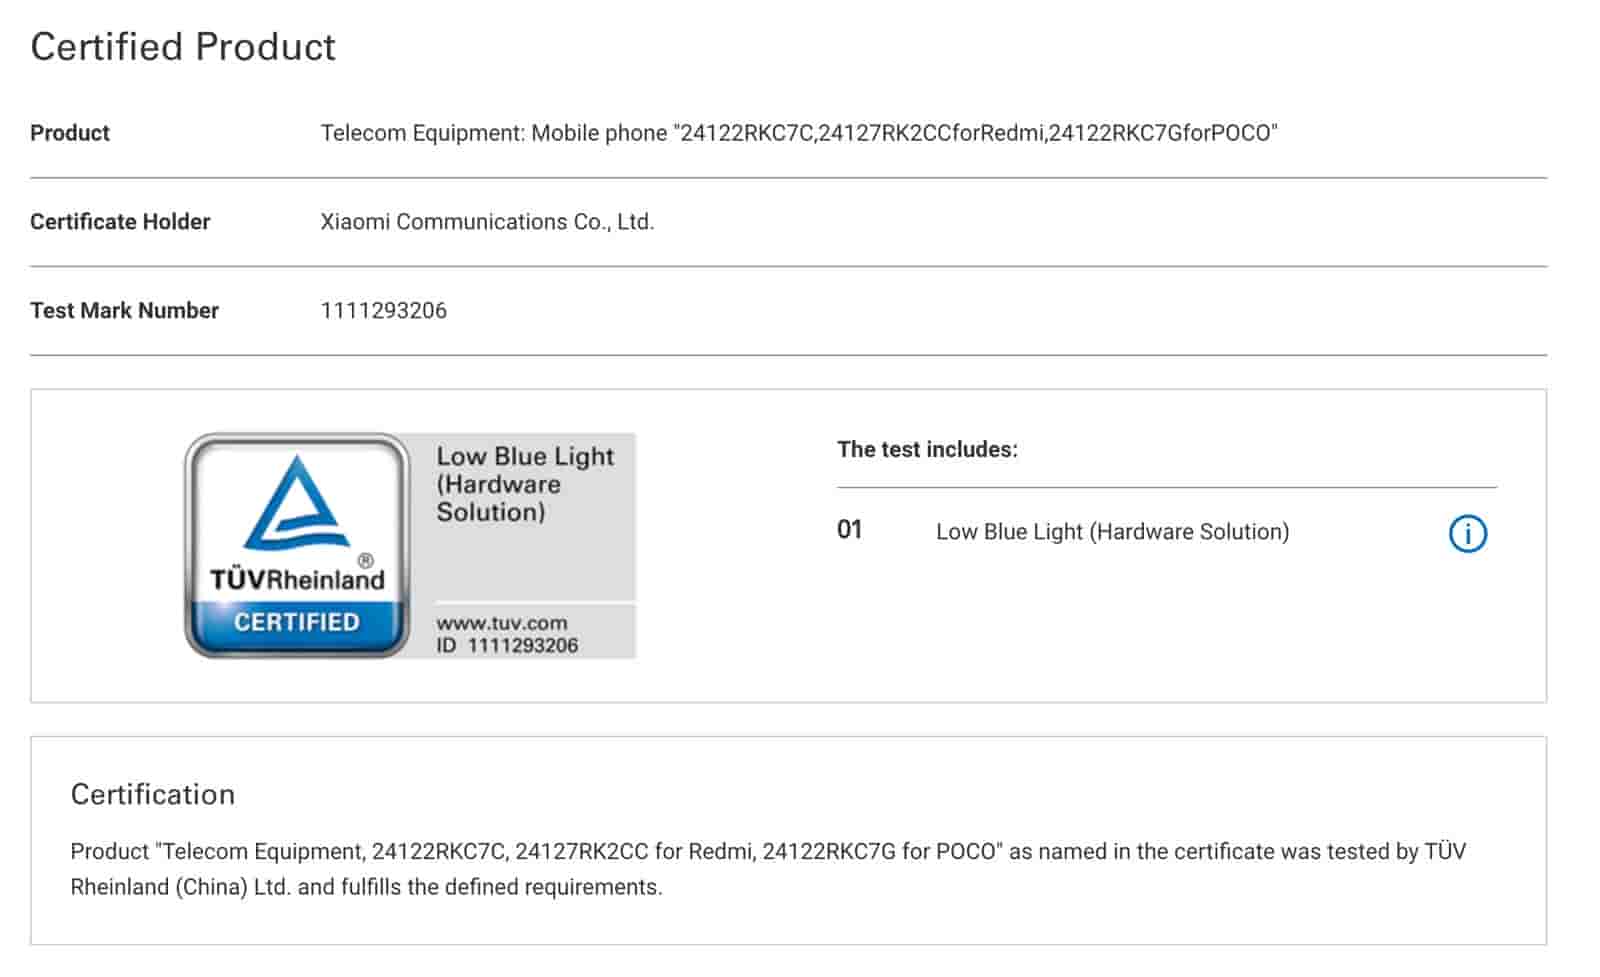
Task: Click the certification description paragraph
Action: pos(767,869)
